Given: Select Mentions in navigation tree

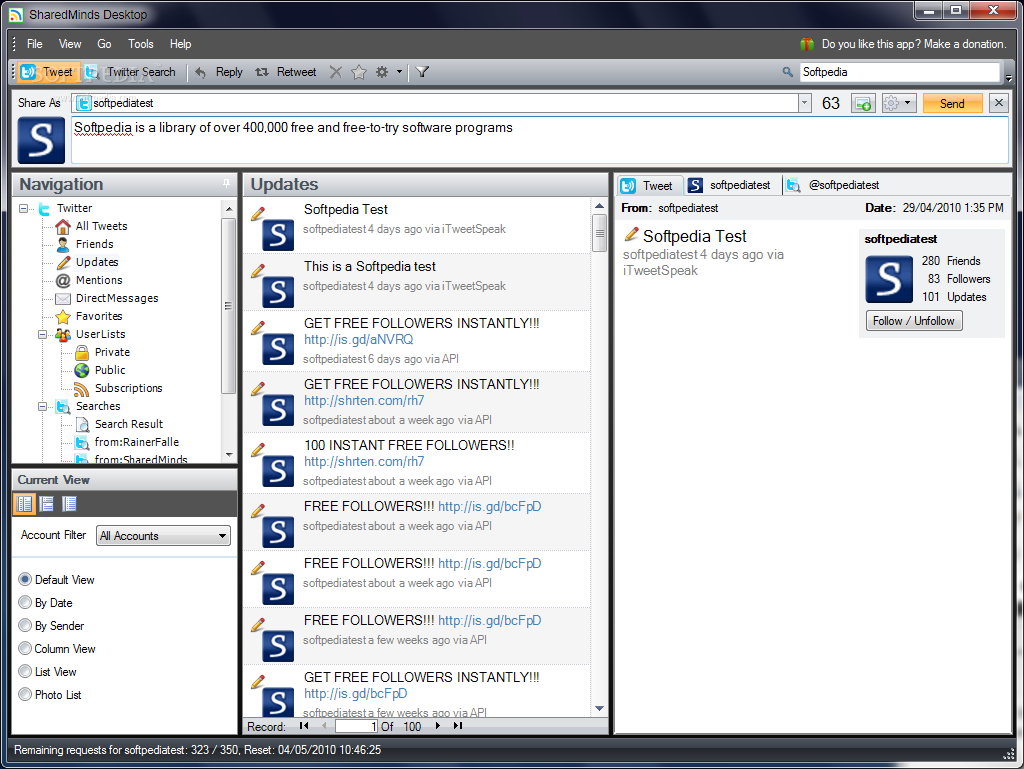Looking at the screenshot, I should point(99,280).
